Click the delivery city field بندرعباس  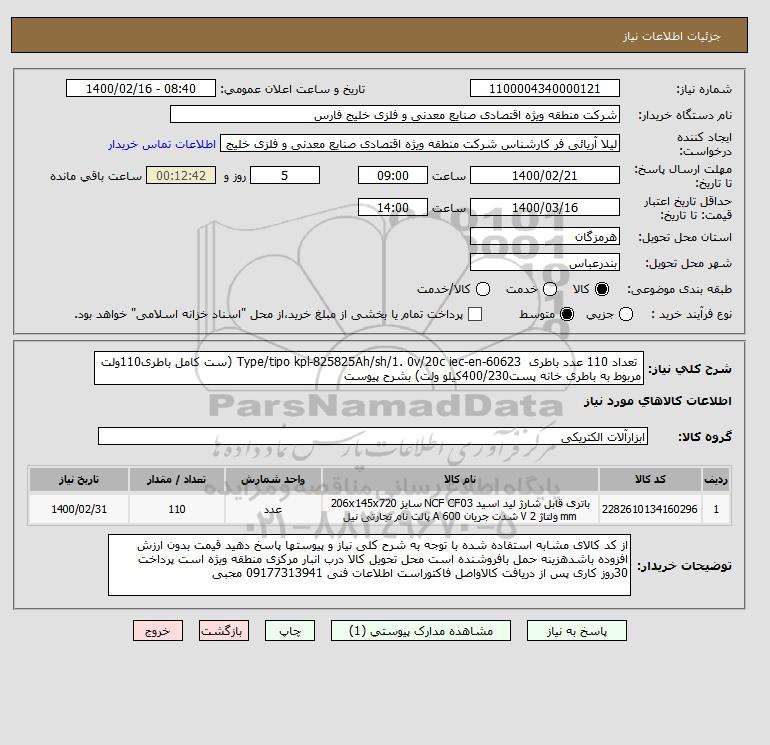(x=545, y=263)
